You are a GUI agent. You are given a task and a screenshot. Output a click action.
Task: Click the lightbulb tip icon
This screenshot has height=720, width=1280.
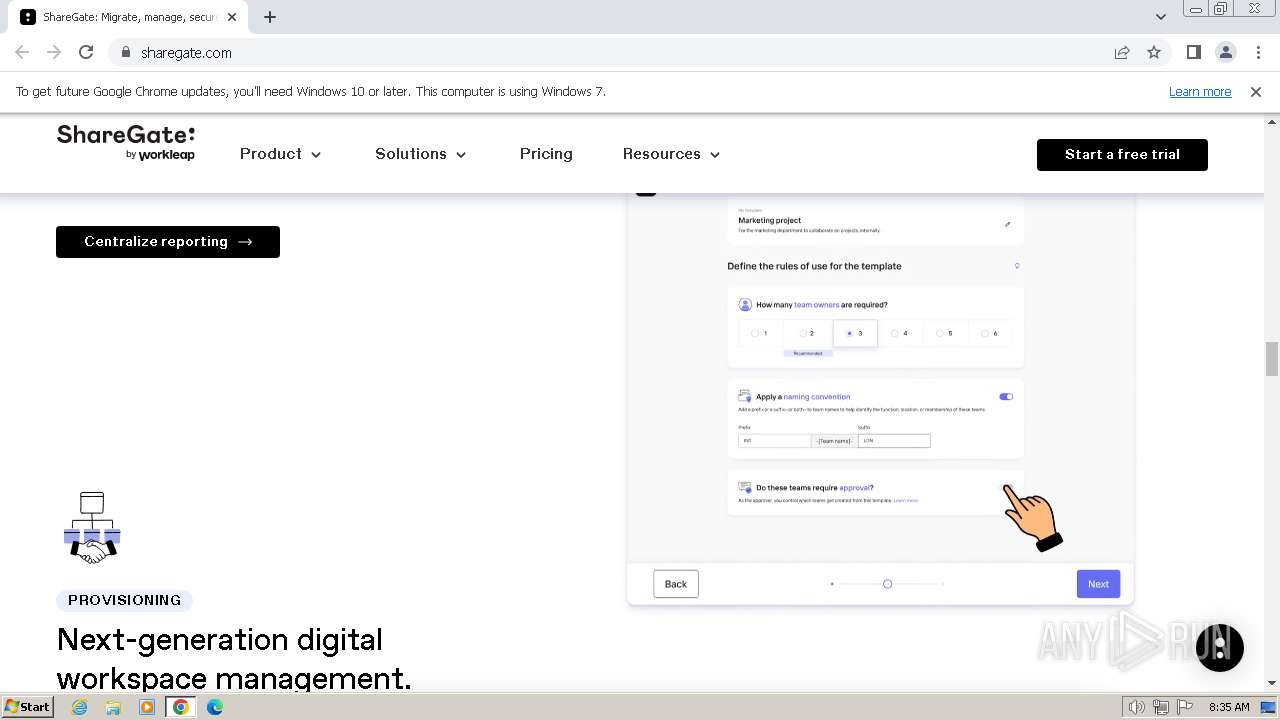click(1017, 266)
